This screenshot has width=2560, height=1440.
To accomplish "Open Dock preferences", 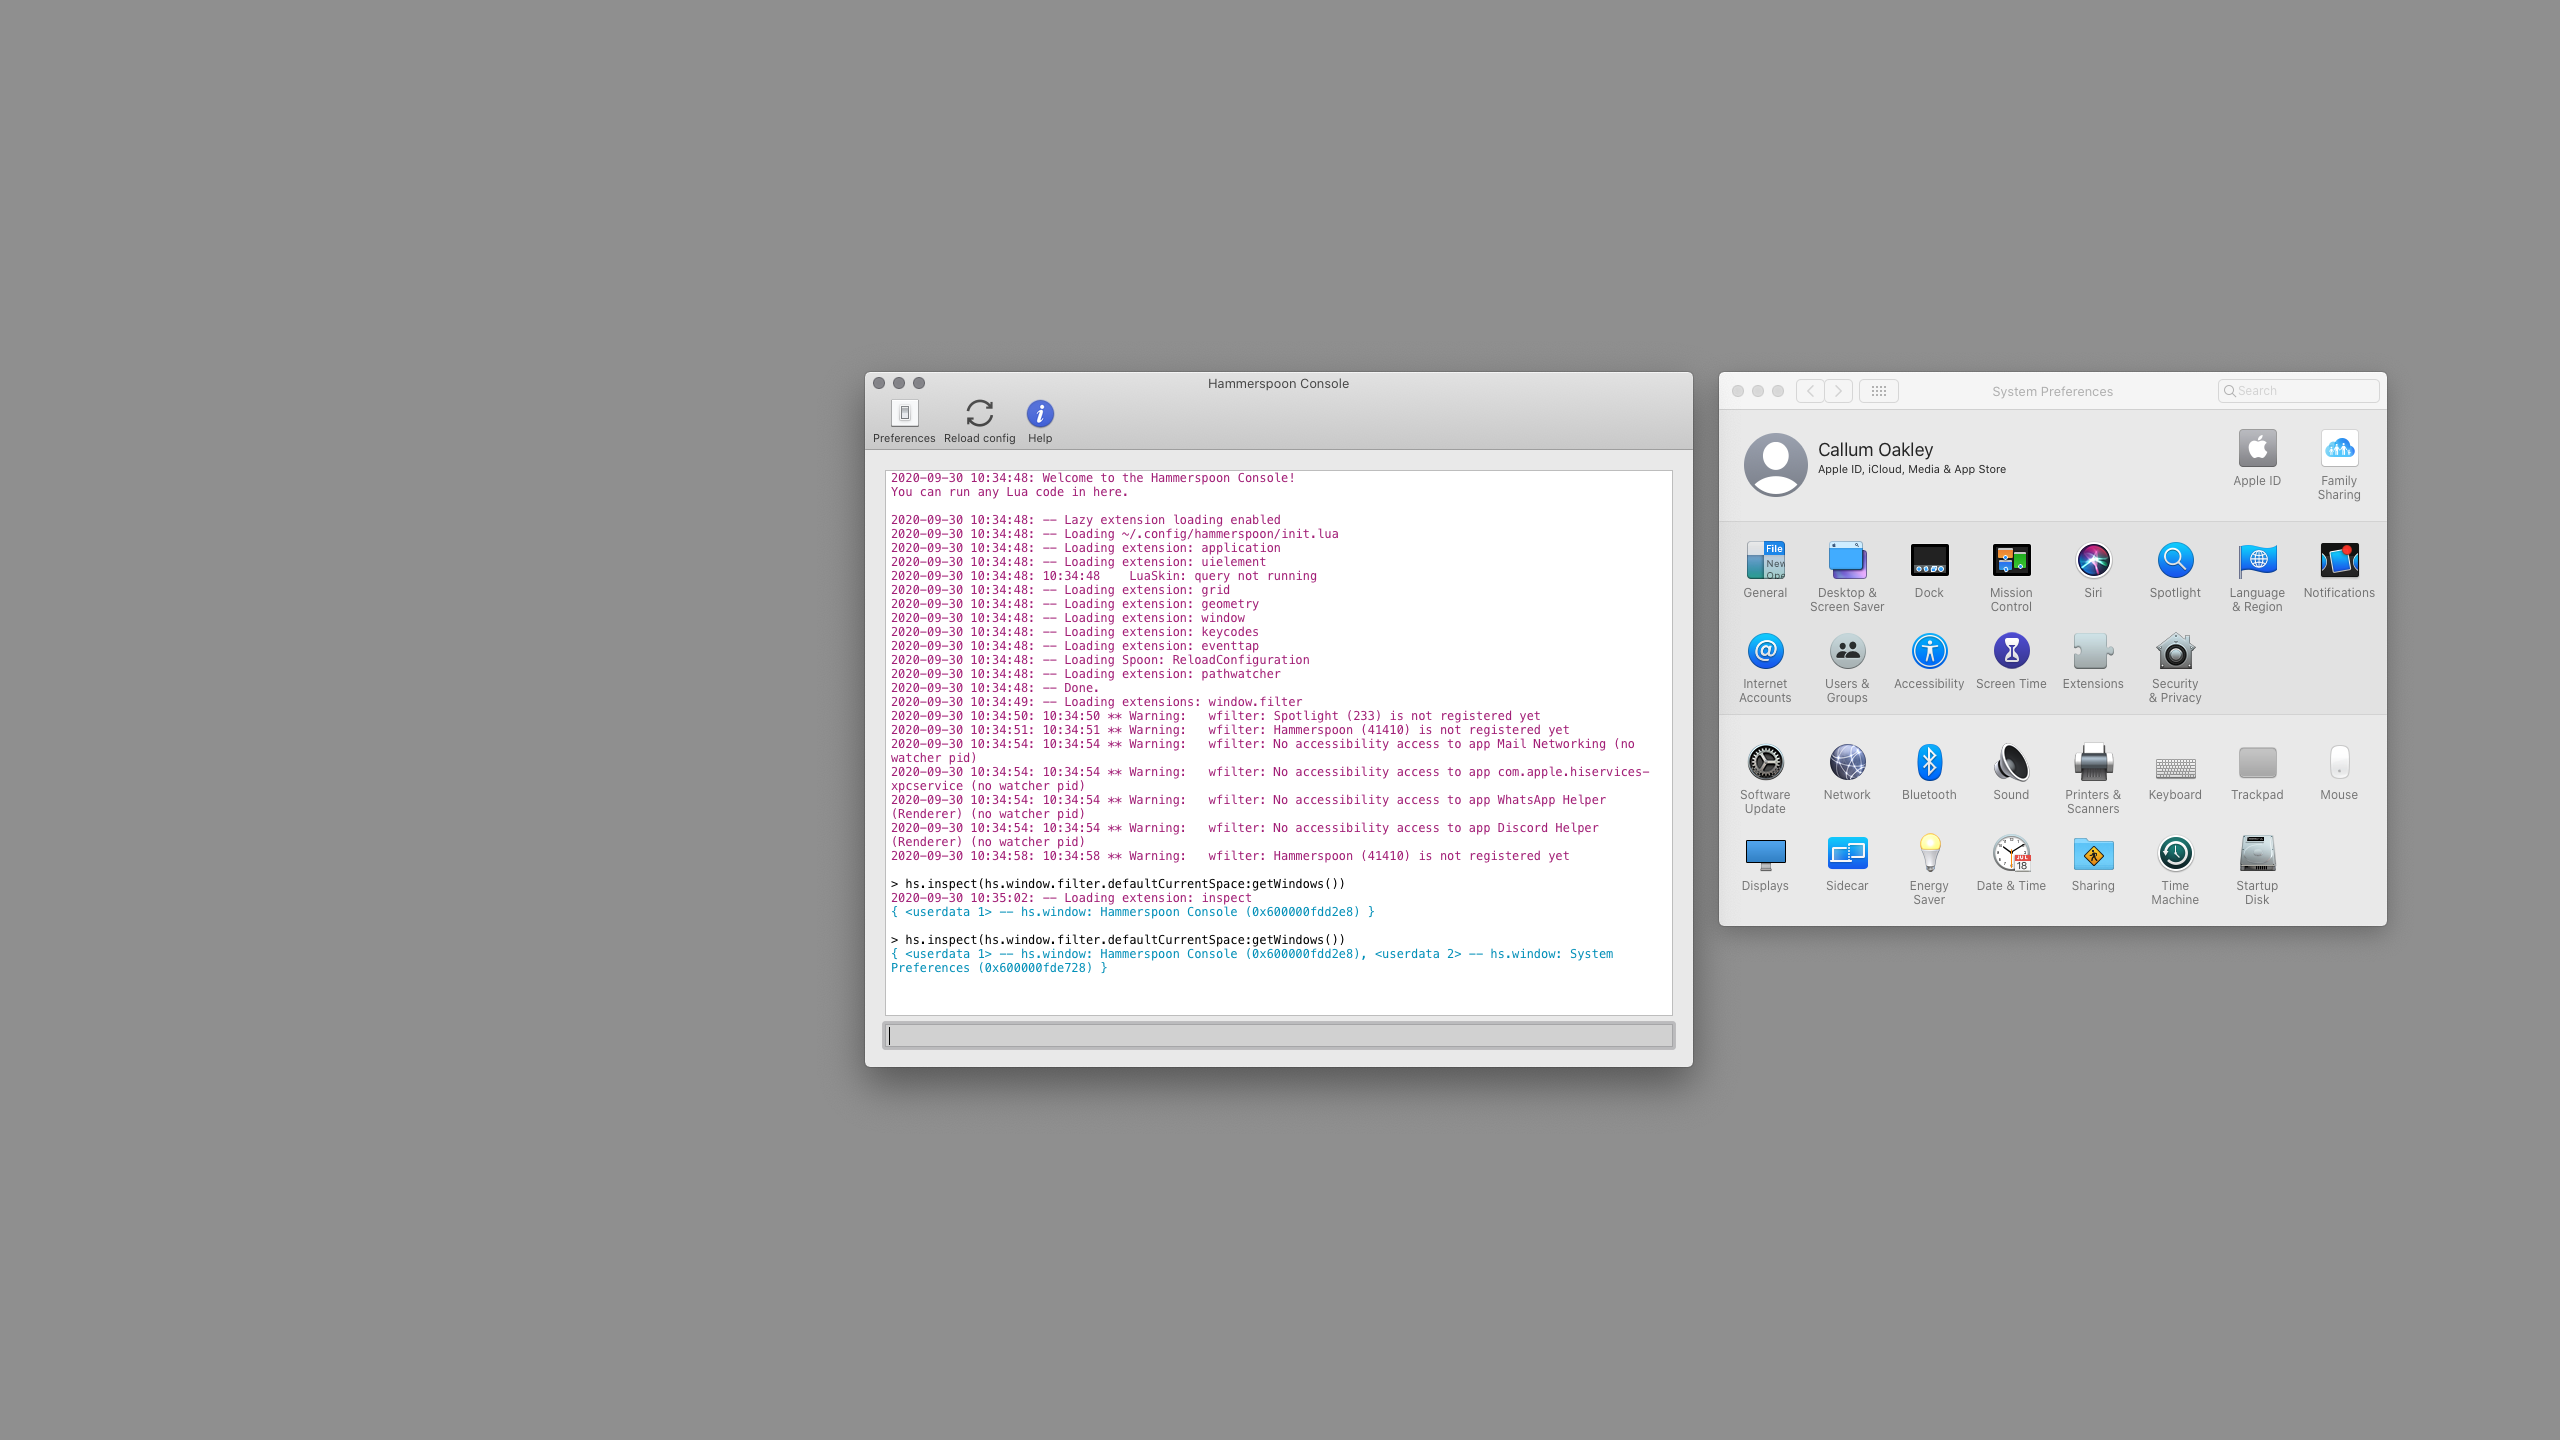I will [x=1929, y=571].
